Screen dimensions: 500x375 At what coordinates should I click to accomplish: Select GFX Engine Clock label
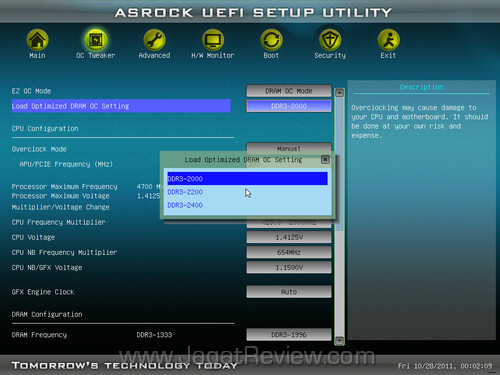[43, 292]
